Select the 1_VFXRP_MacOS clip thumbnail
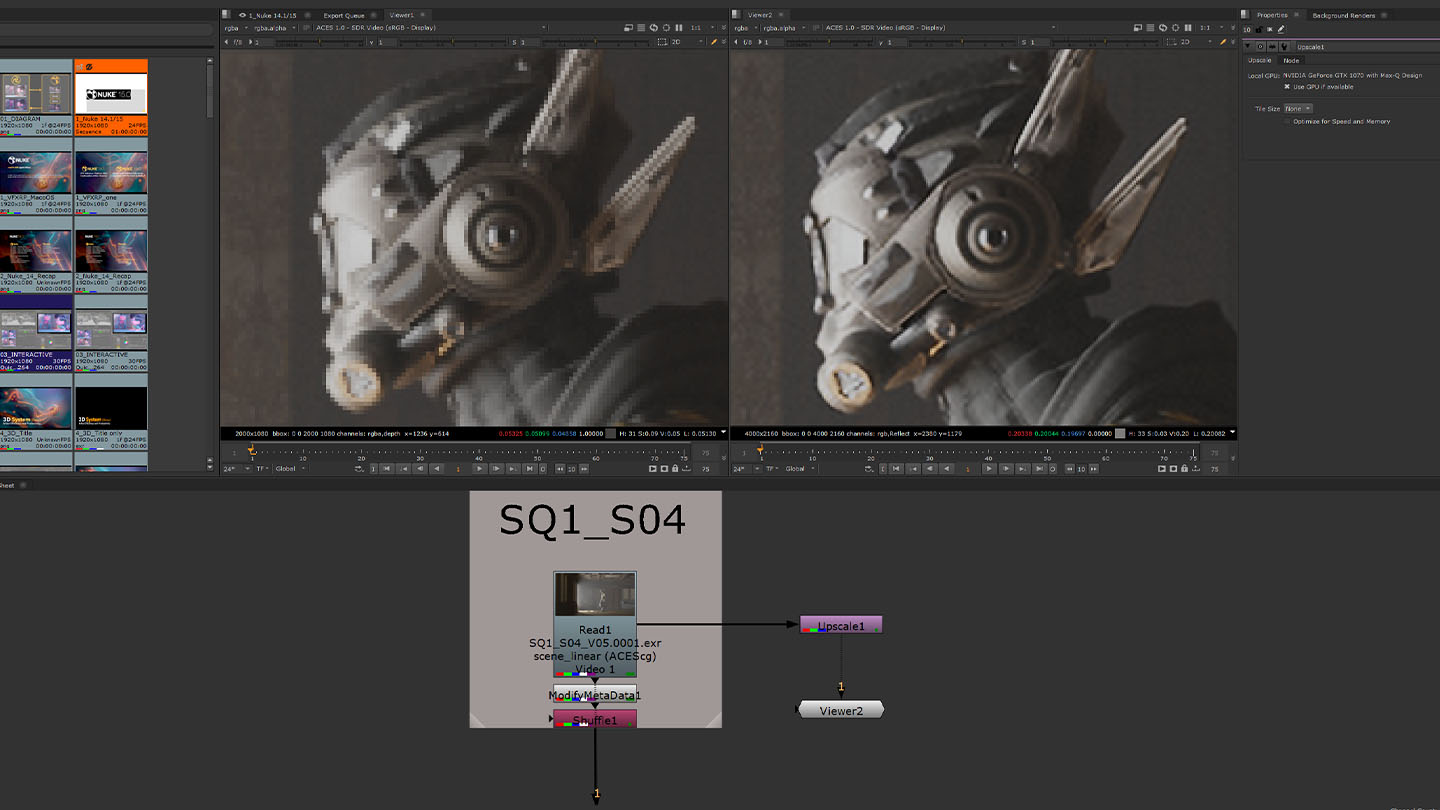 (x=36, y=173)
